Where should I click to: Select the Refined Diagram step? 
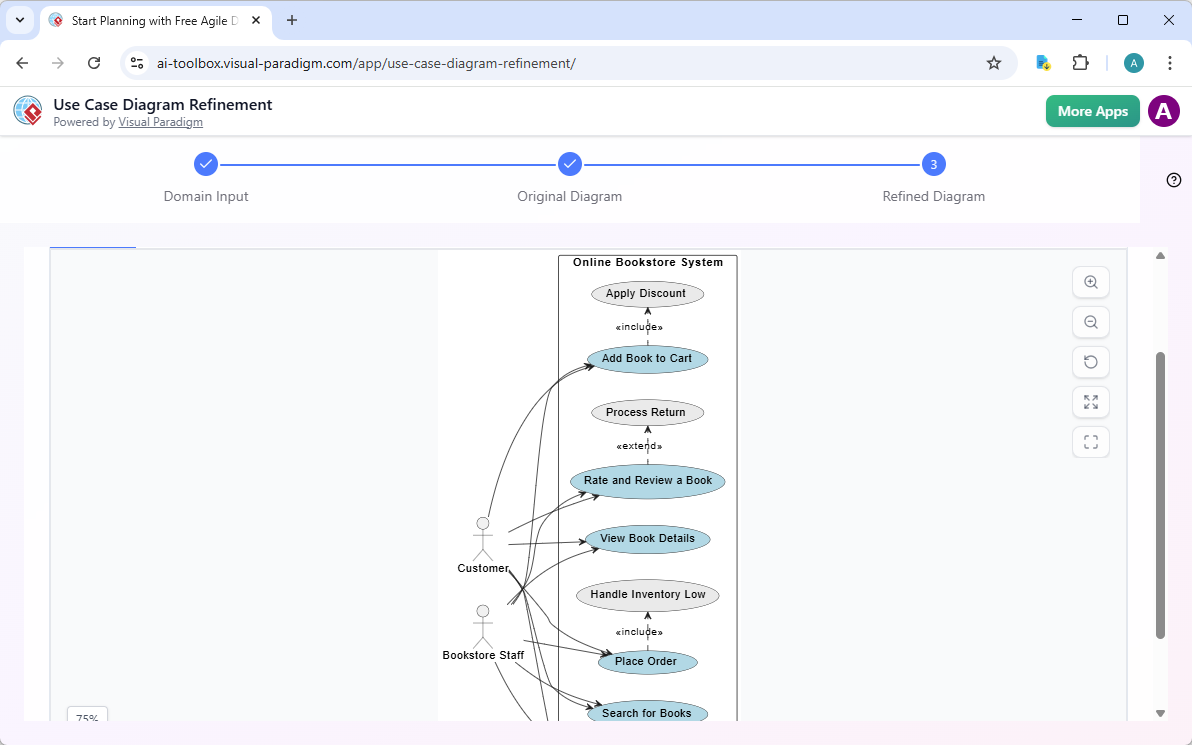(x=933, y=164)
